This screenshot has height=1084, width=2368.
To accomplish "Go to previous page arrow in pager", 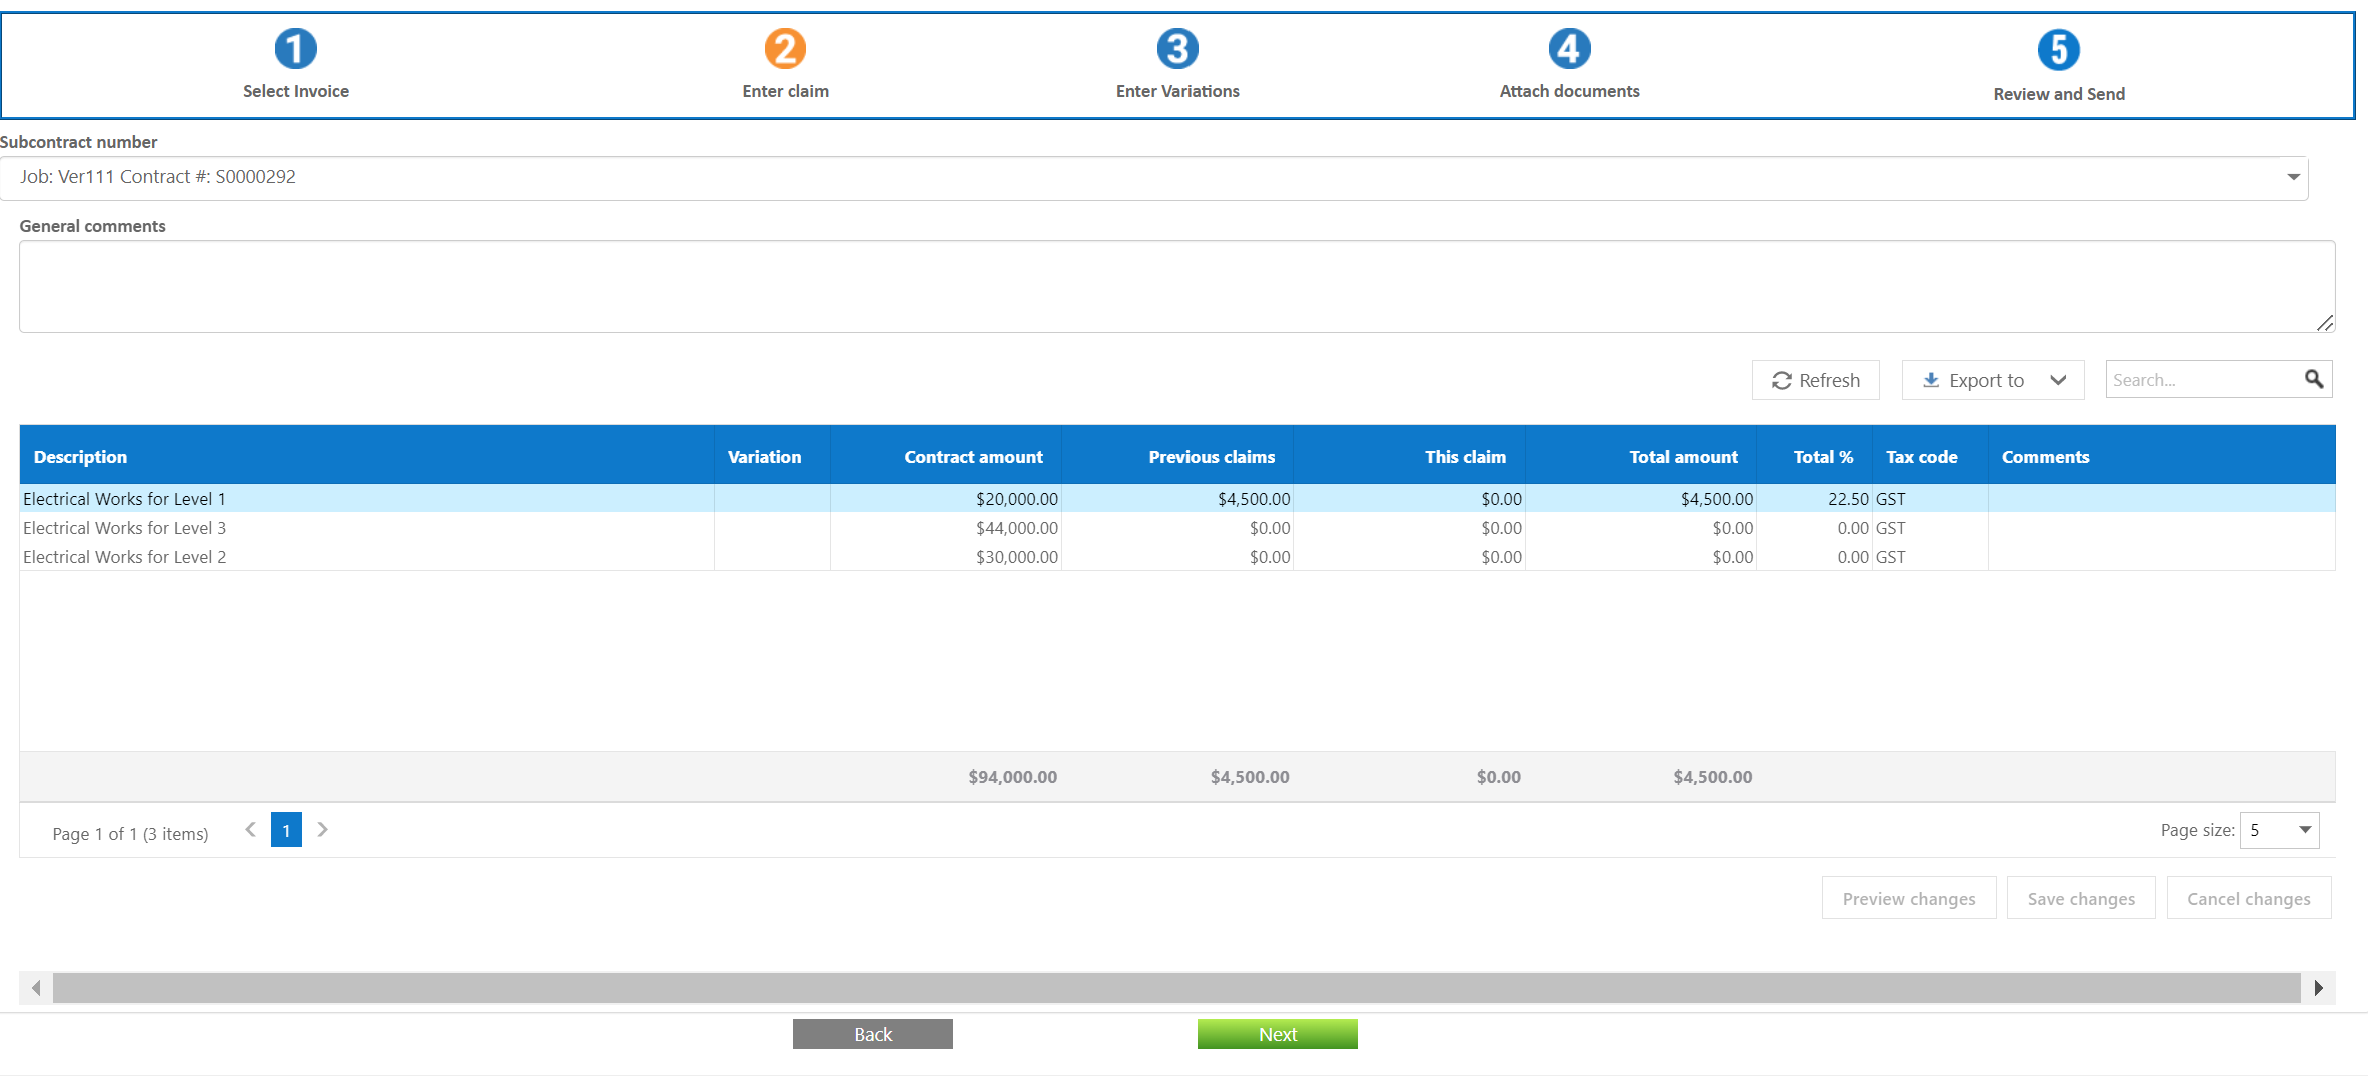I will (x=251, y=830).
